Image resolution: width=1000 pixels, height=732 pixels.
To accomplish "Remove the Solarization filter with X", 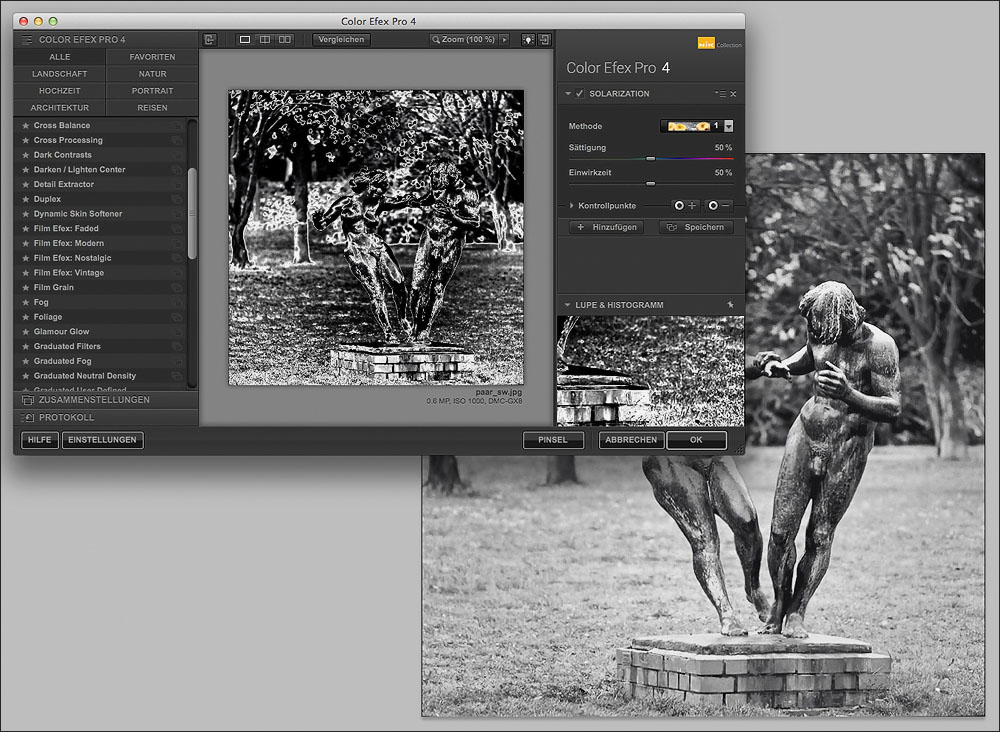I will 733,94.
